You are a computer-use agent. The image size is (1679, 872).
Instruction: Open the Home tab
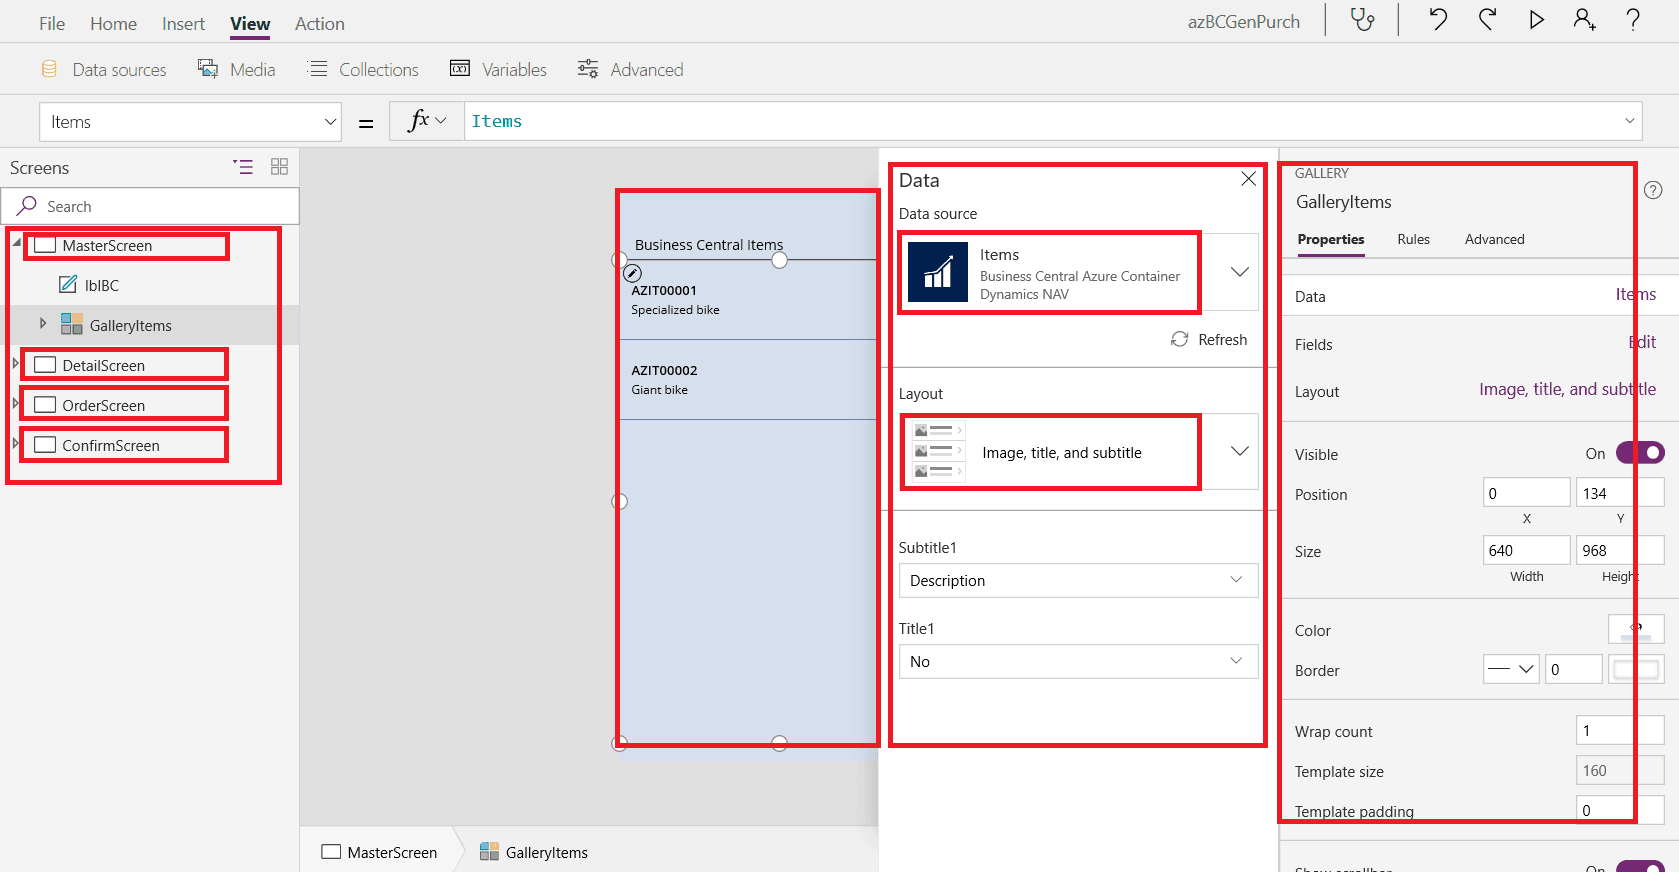113,23
